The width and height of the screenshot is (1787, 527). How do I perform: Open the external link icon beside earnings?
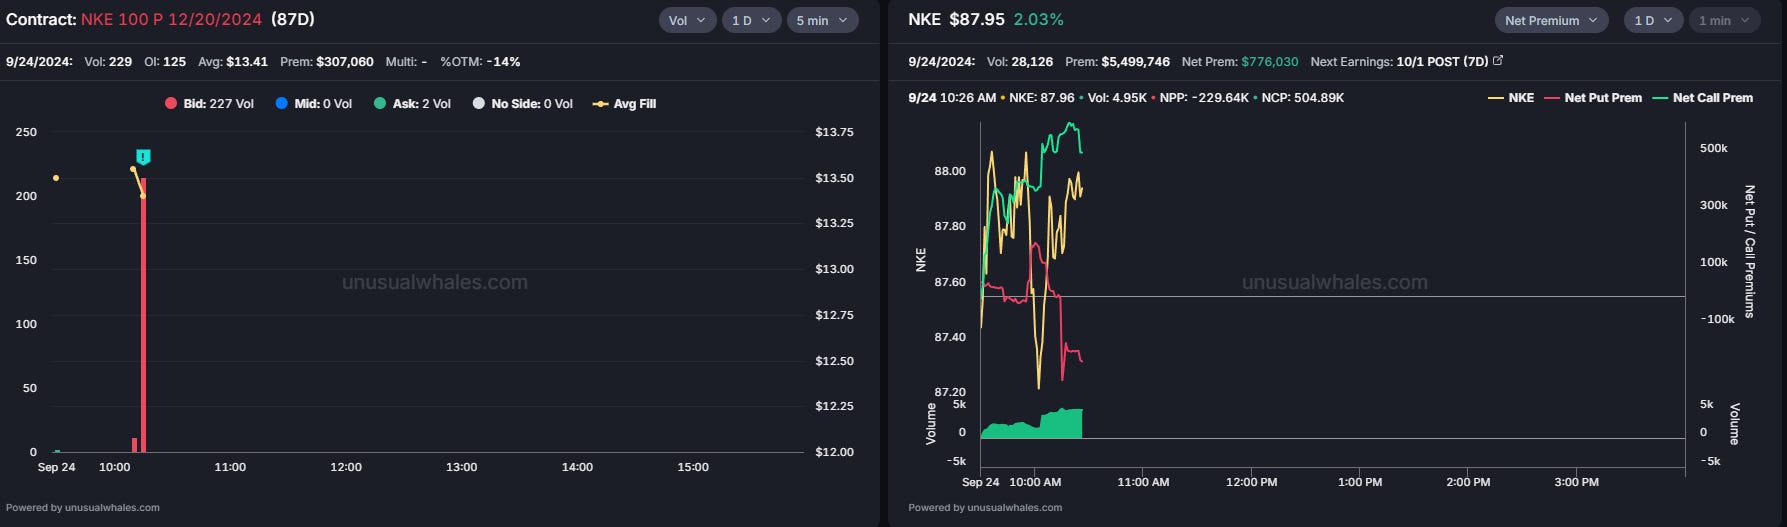[x=1498, y=61]
